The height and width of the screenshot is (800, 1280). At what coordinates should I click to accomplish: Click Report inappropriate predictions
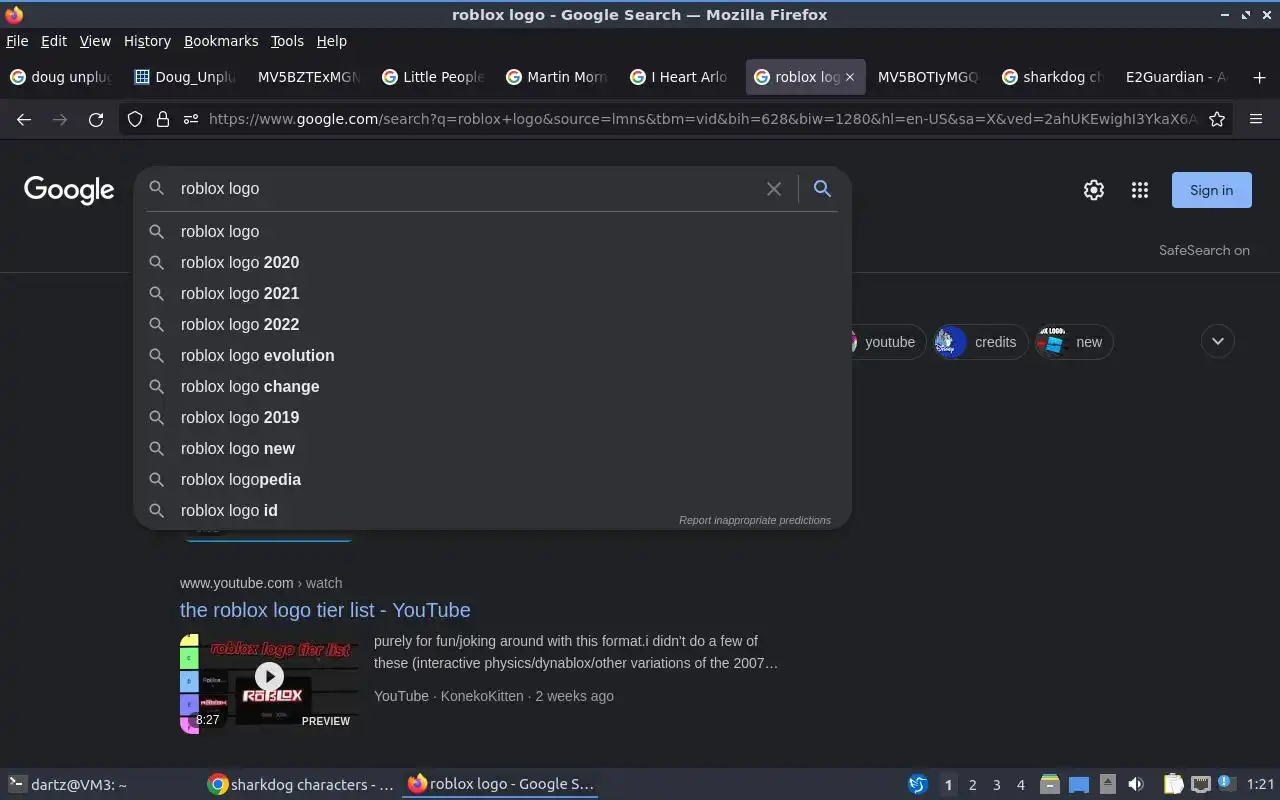click(x=755, y=520)
